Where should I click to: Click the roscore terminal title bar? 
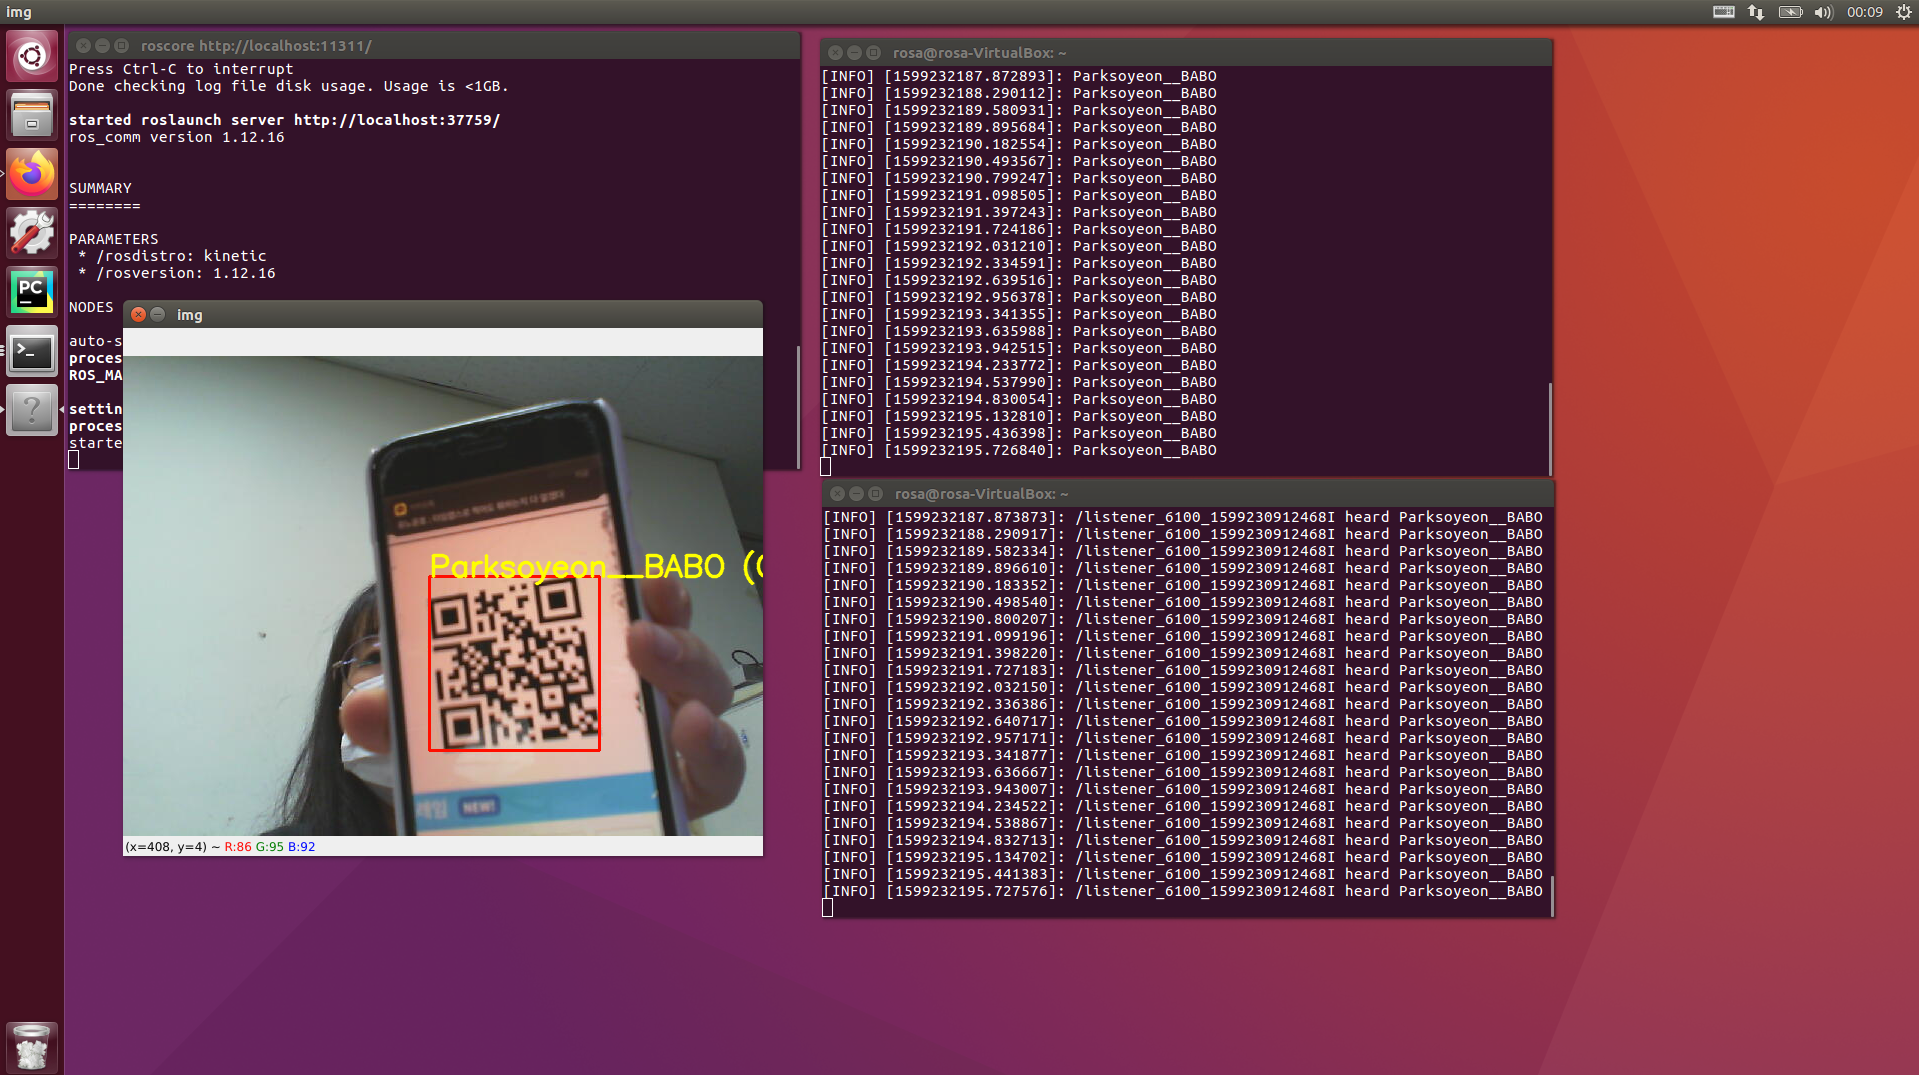pyautogui.click(x=433, y=46)
